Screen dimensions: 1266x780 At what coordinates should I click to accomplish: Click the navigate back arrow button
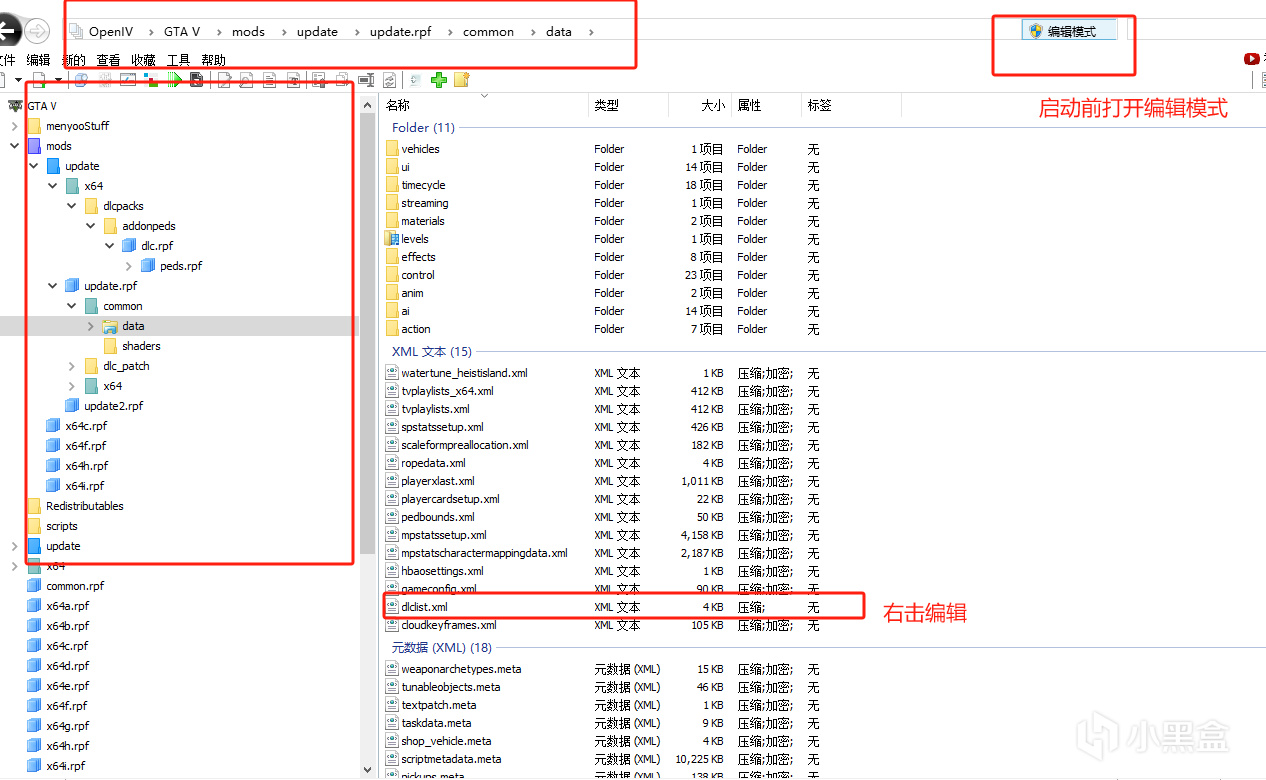(x=7, y=31)
